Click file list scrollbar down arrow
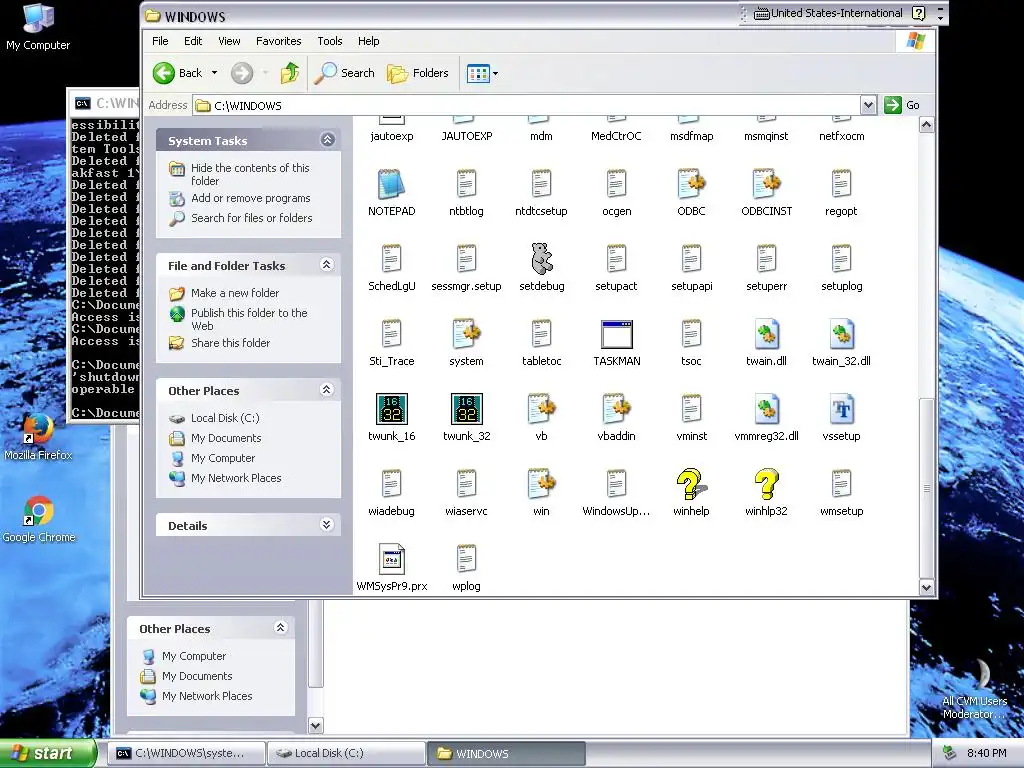 point(926,587)
